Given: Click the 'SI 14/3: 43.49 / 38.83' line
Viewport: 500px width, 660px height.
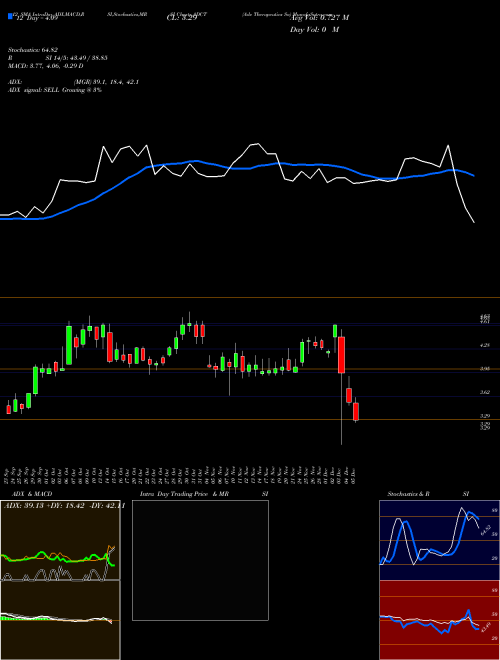Looking at the screenshot, I should click(x=77, y=58).
